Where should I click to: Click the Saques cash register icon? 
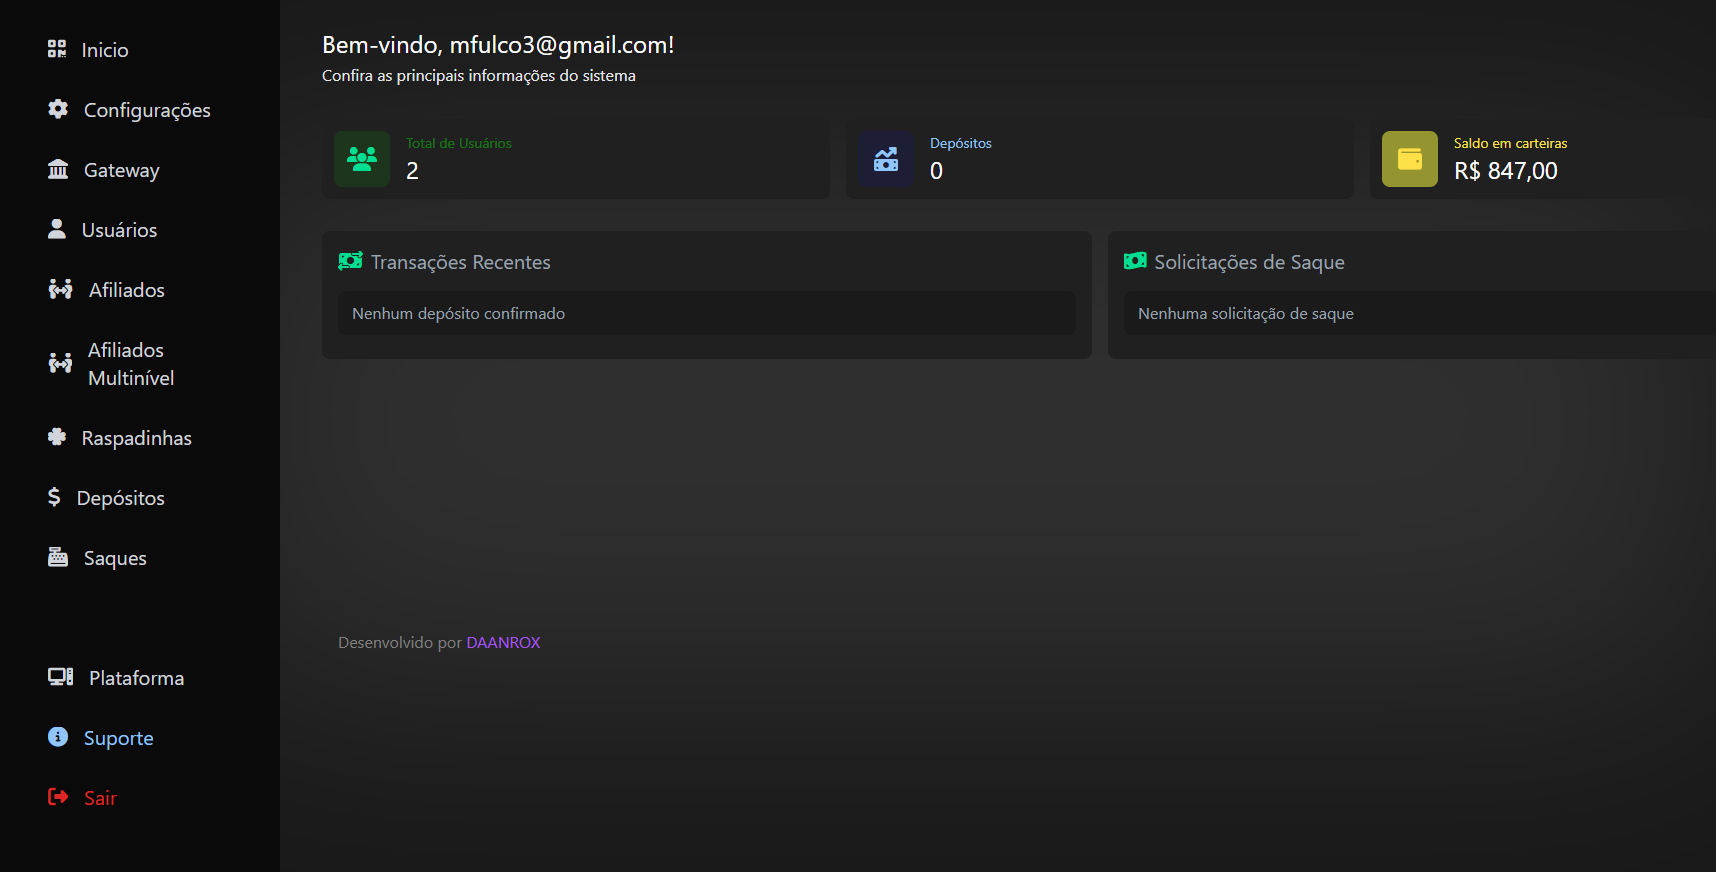click(58, 557)
